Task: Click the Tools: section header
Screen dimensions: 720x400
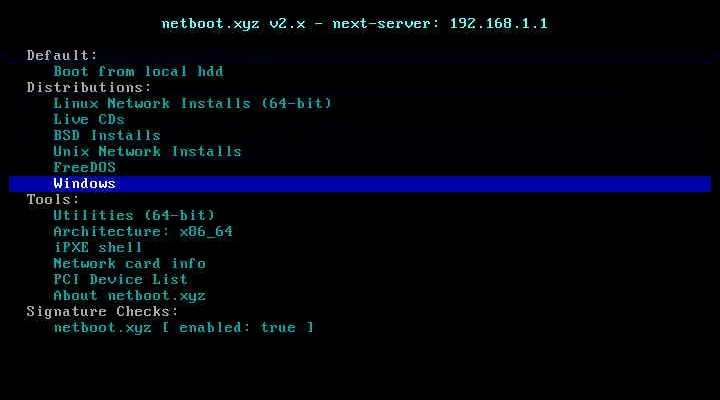Action: 53,200
